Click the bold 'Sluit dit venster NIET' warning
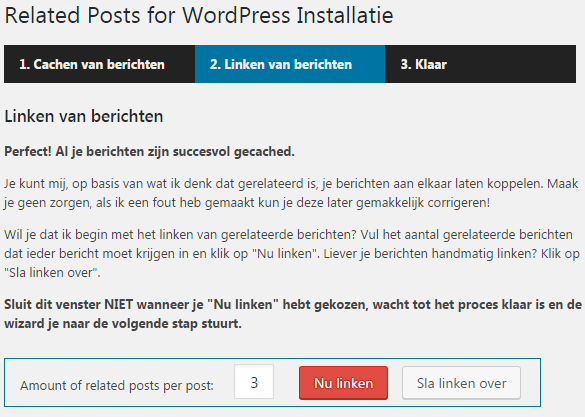Screen dimensions: 585x417 coord(293,314)
